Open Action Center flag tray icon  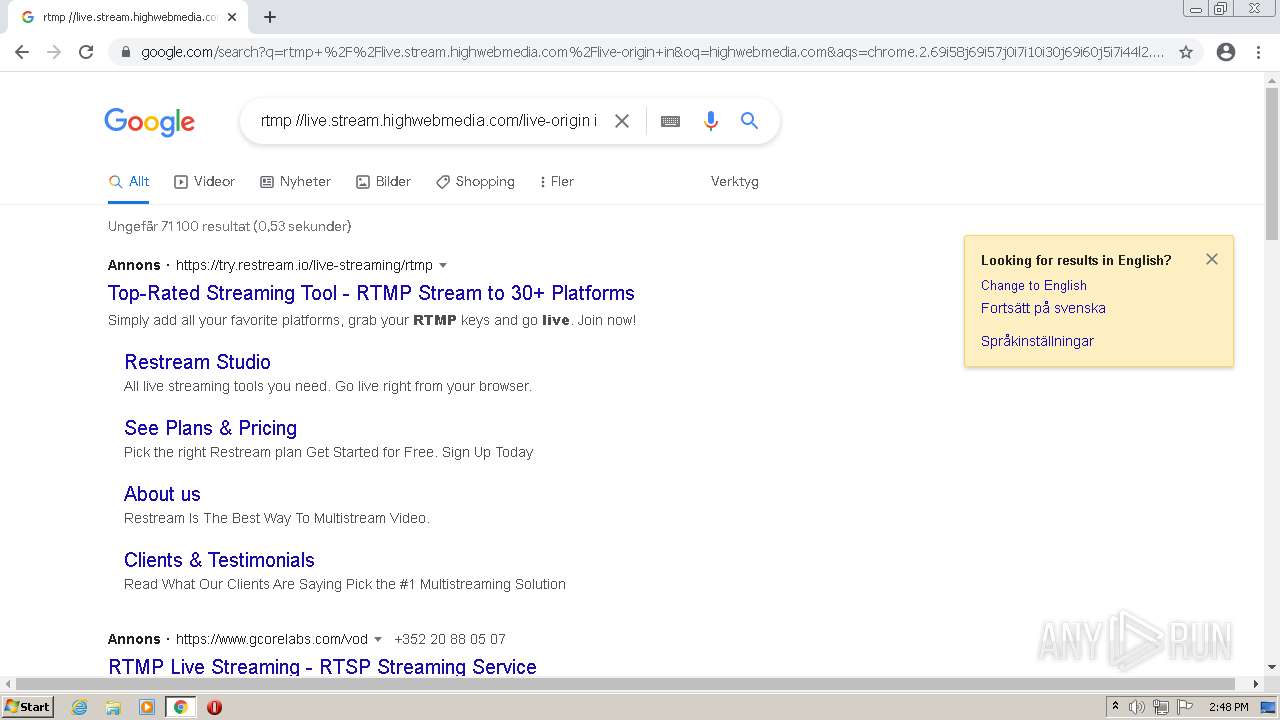coord(1185,707)
